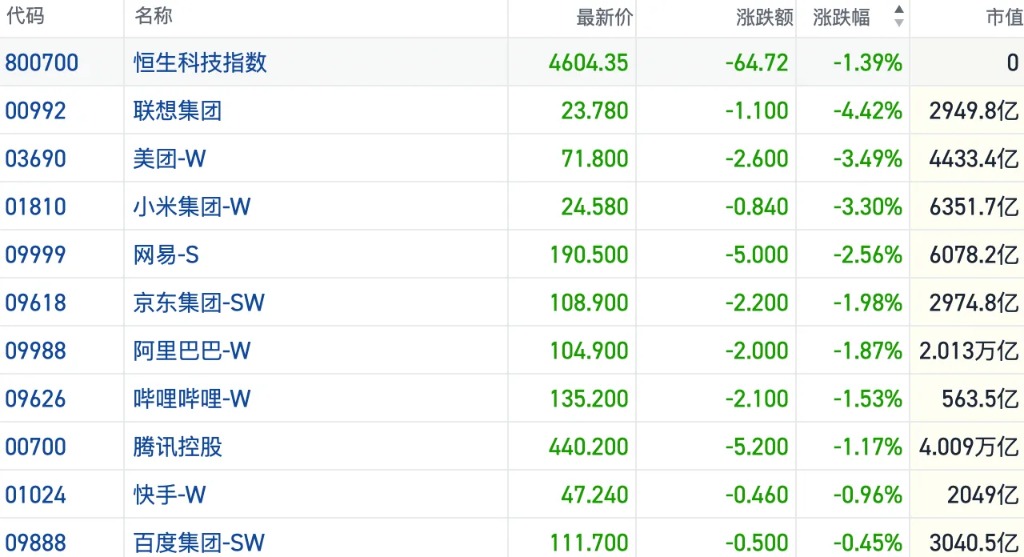Select market cap 4433.4亿
This screenshot has width=1024, height=557.
tap(974, 159)
